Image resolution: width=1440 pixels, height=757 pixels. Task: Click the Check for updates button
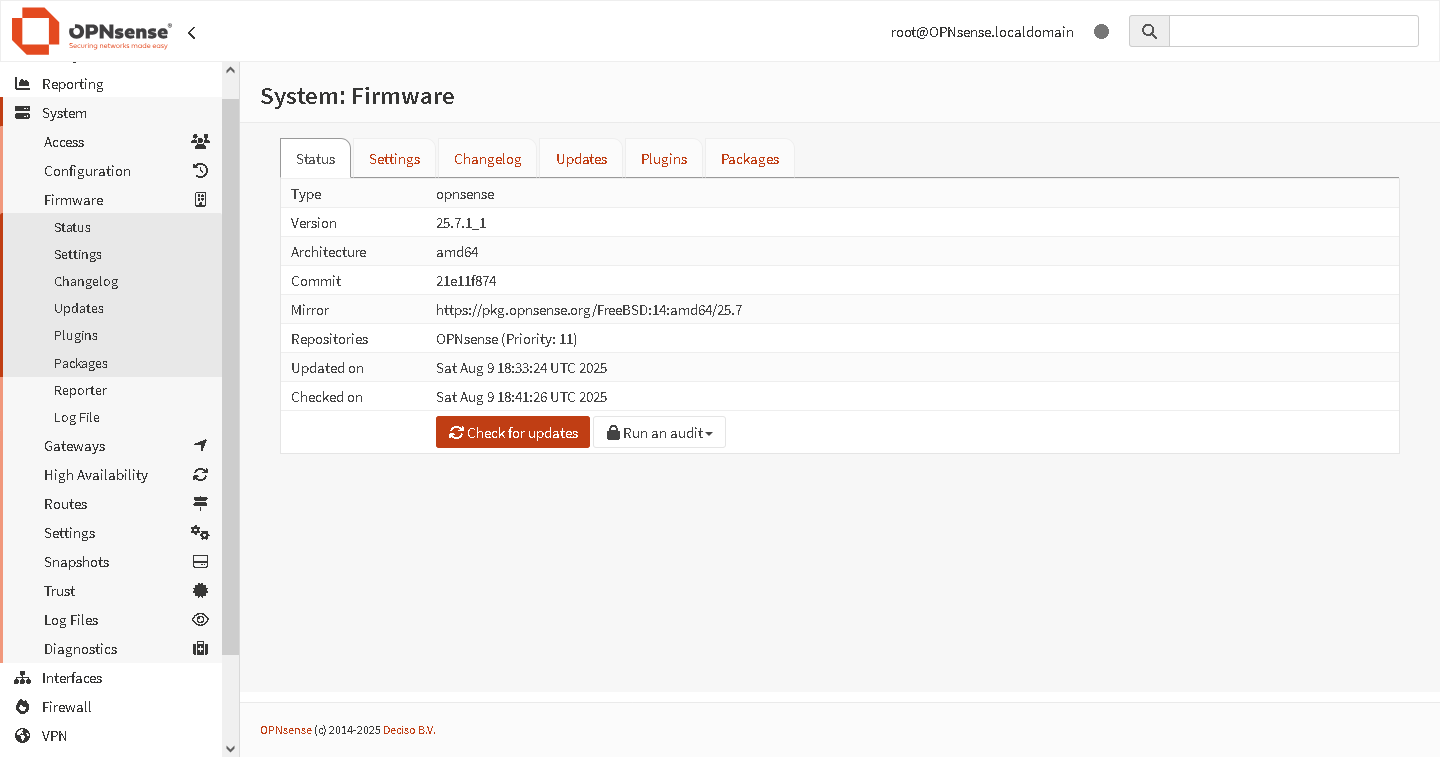(512, 432)
